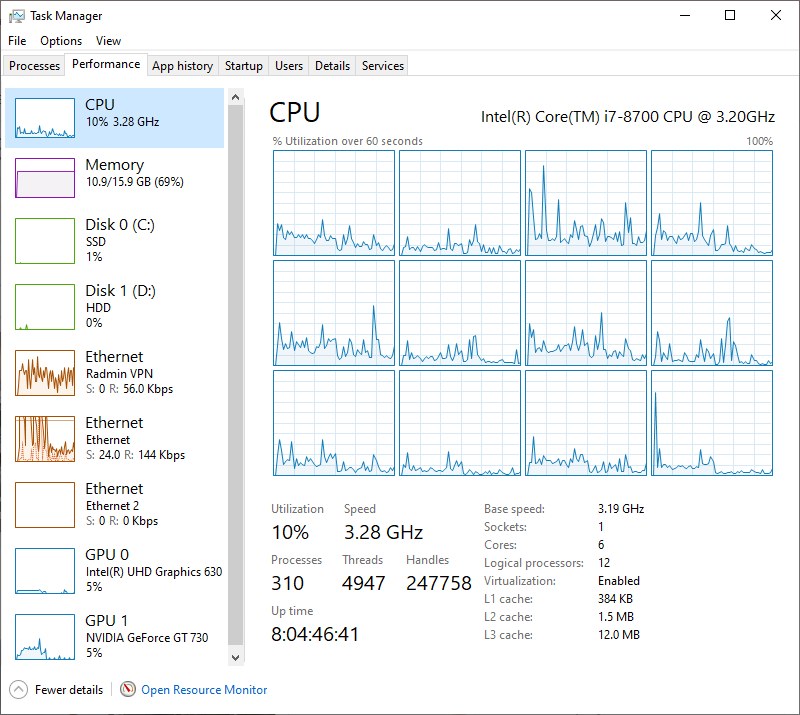800x715 pixels.
Task: Click the 247758 handles count
Action: pos(439,583)
